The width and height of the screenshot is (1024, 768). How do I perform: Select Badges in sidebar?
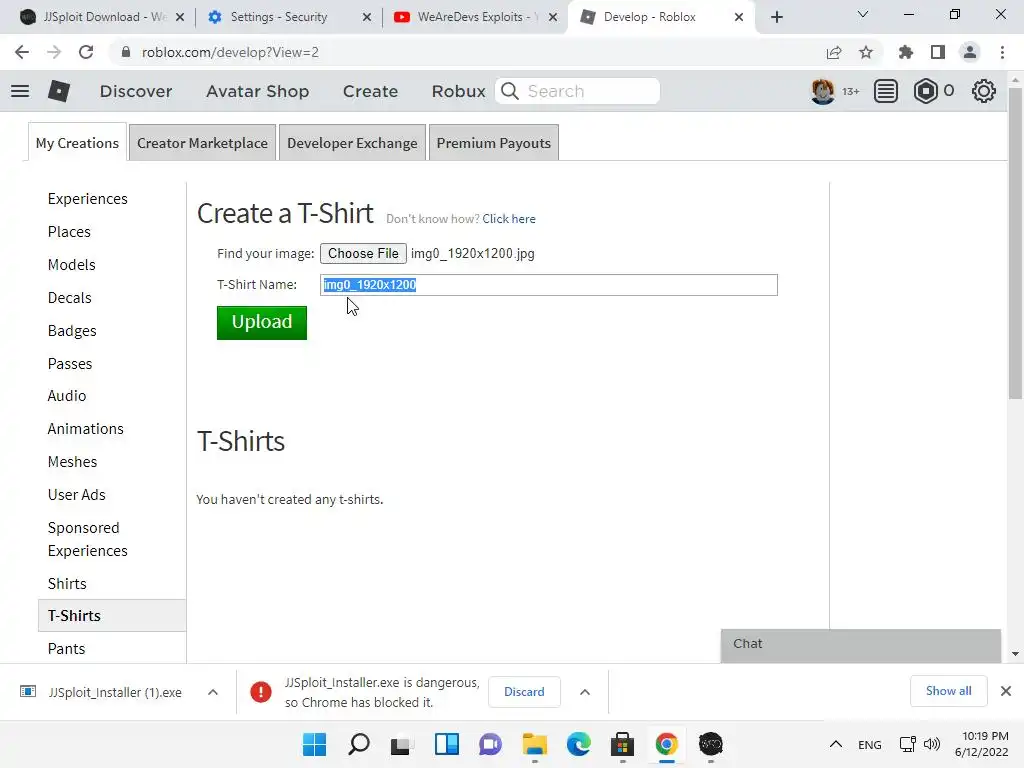pyautogui.click(x=72, y=331)
